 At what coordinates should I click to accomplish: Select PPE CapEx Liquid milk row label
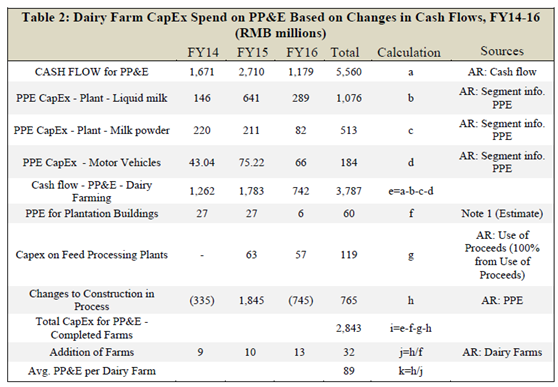(x=91, y=98)
